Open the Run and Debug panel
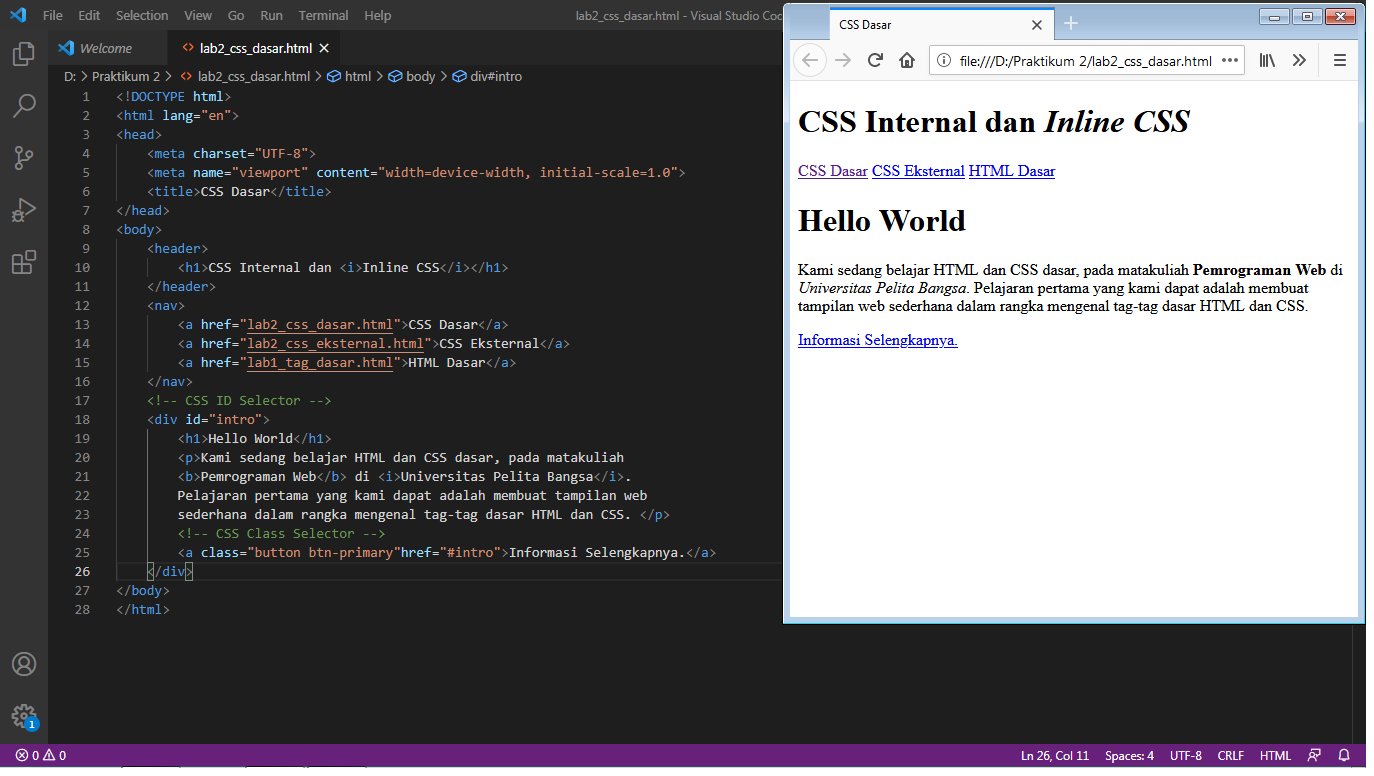 [x=23, y=210]
